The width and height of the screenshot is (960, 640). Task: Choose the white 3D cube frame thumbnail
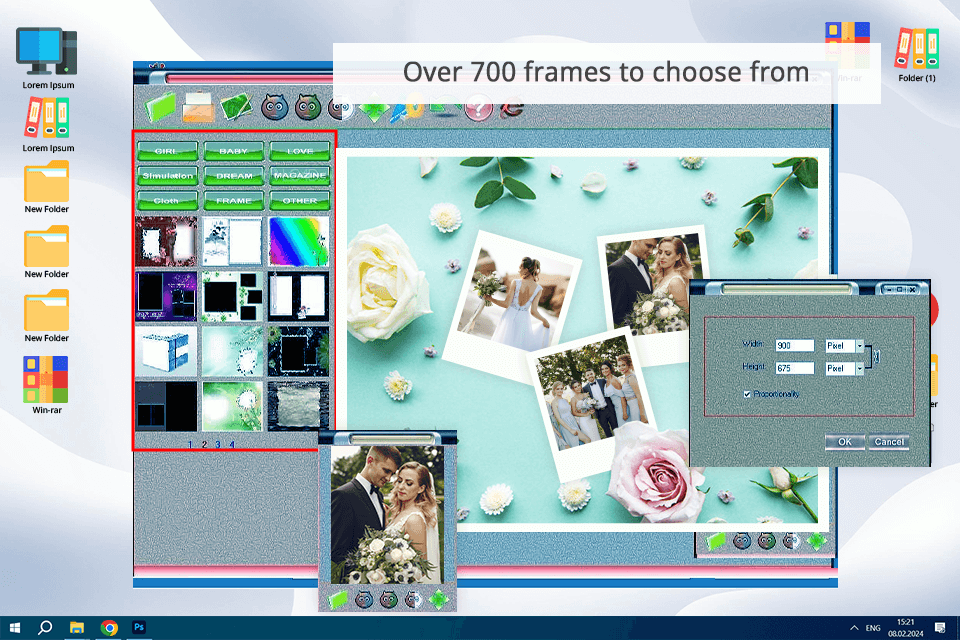[166, 351]
